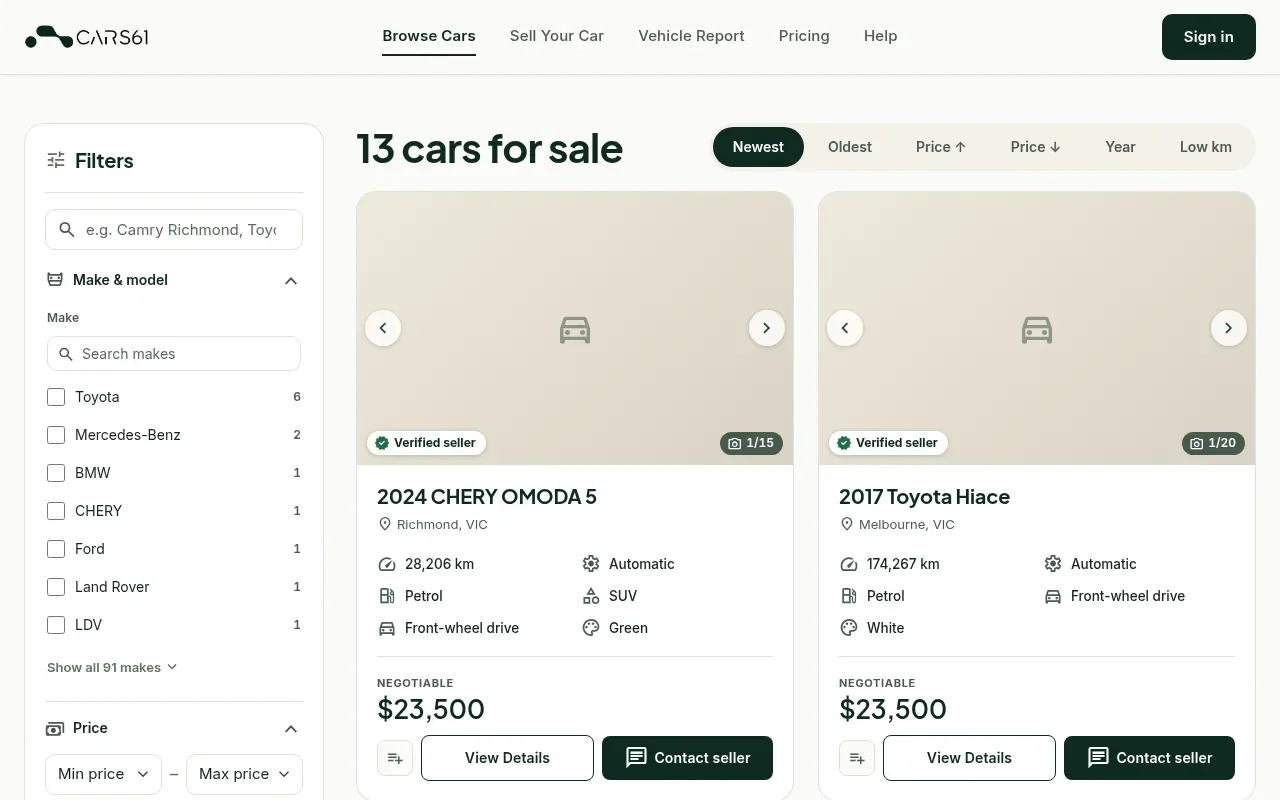Open the Max price dropdown
Viewport: 1280px width, 800px height.
(x=244, y=774)
